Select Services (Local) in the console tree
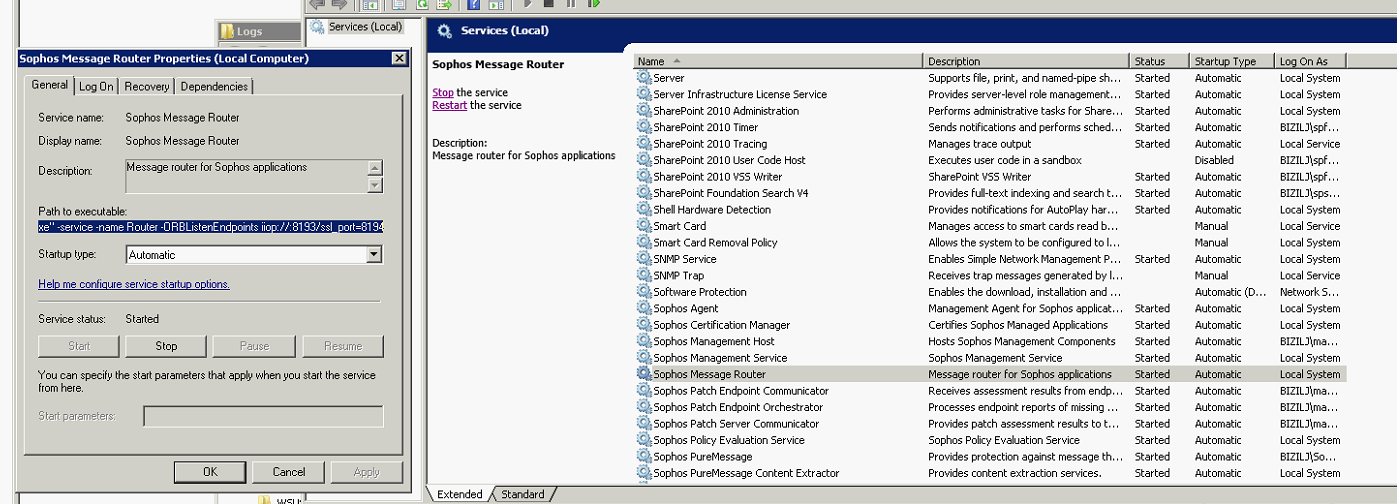 click(365, 26)
